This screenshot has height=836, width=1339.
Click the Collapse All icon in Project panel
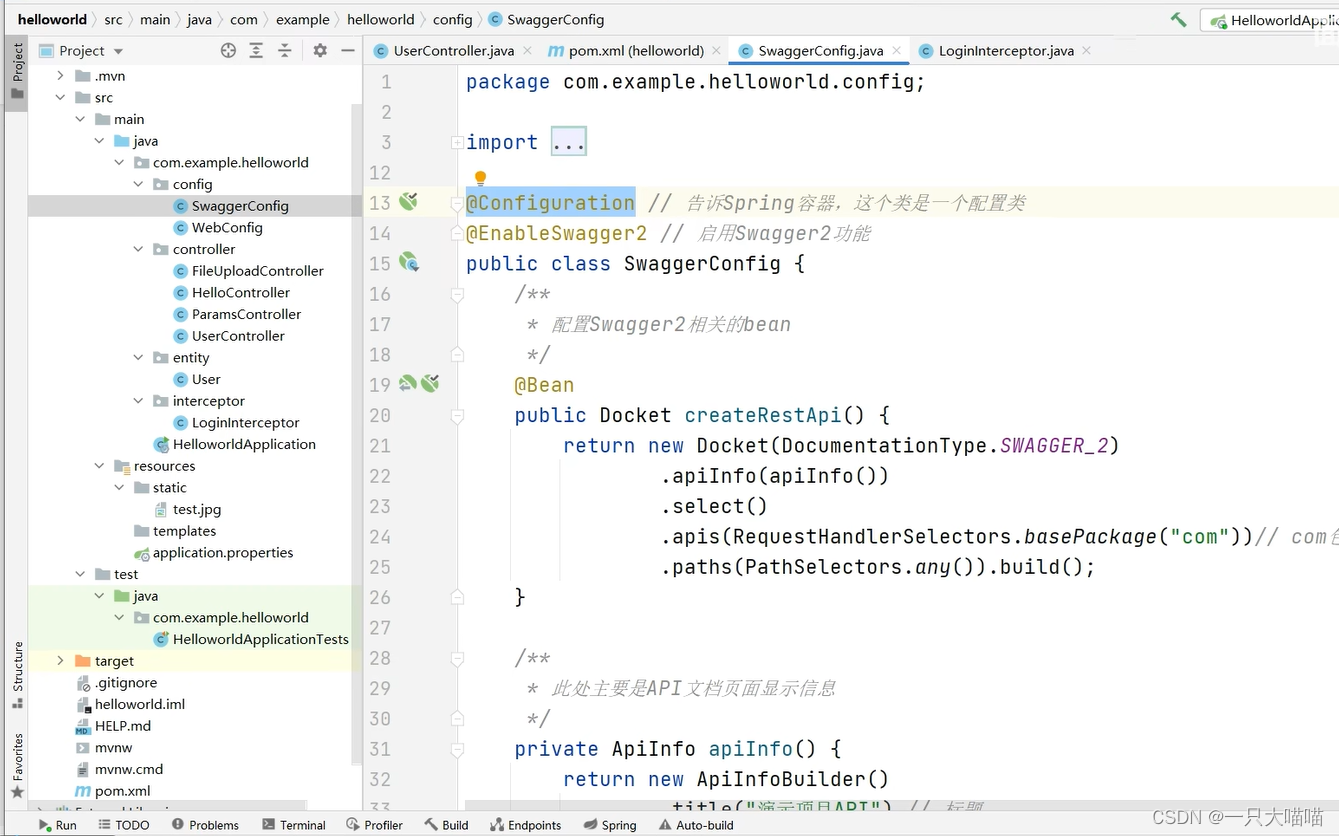285,50
